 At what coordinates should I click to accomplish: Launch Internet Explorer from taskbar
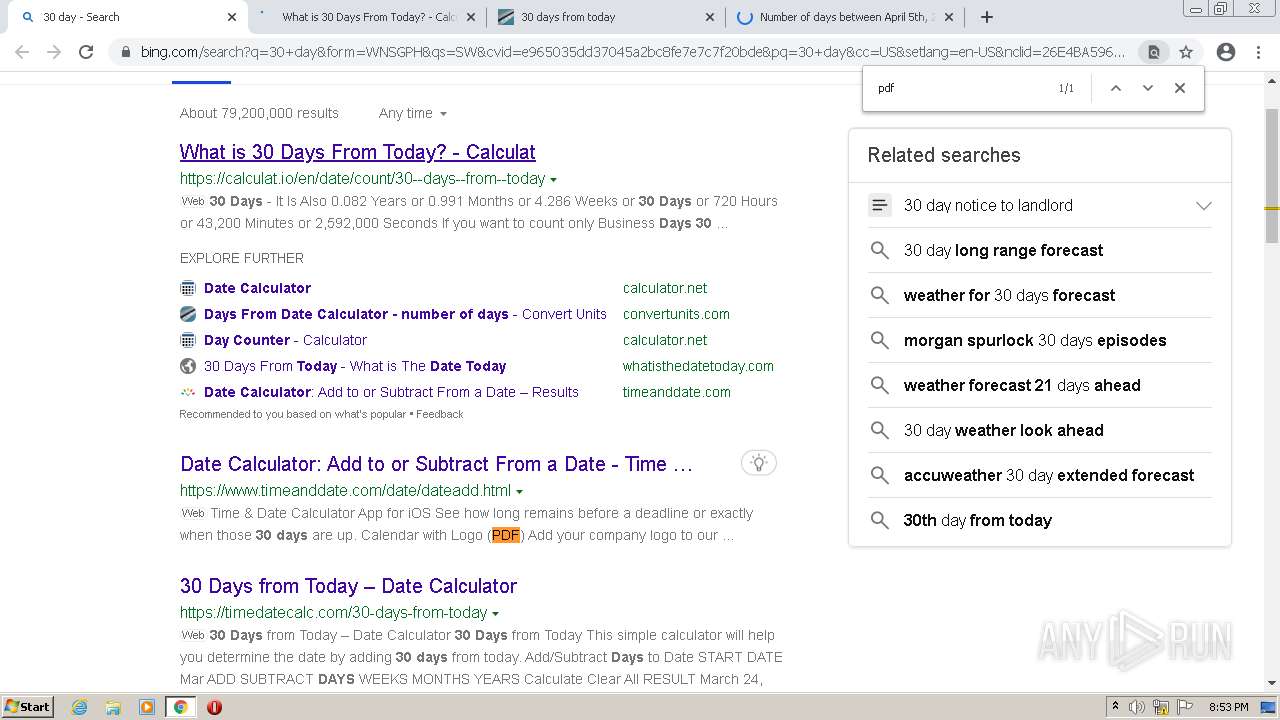pos(80,707)
